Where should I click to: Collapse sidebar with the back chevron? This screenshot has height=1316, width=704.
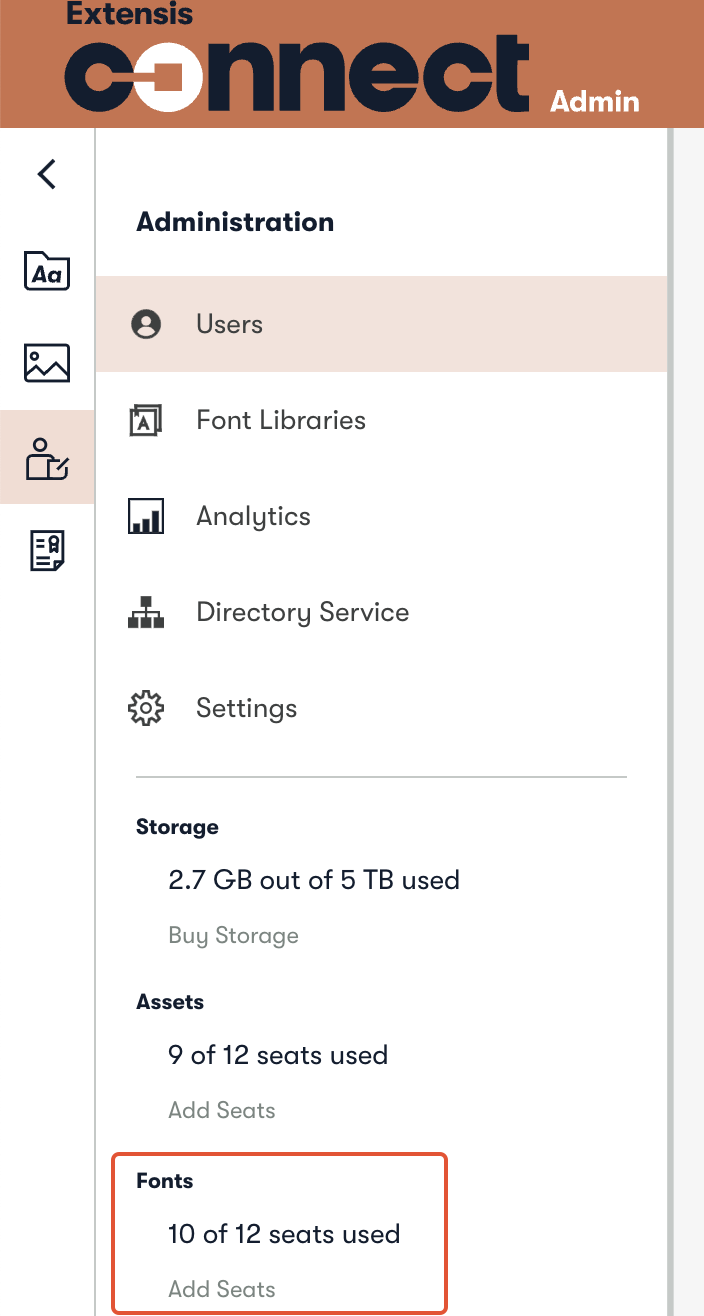pyautogui.click(x=46, y=174)
